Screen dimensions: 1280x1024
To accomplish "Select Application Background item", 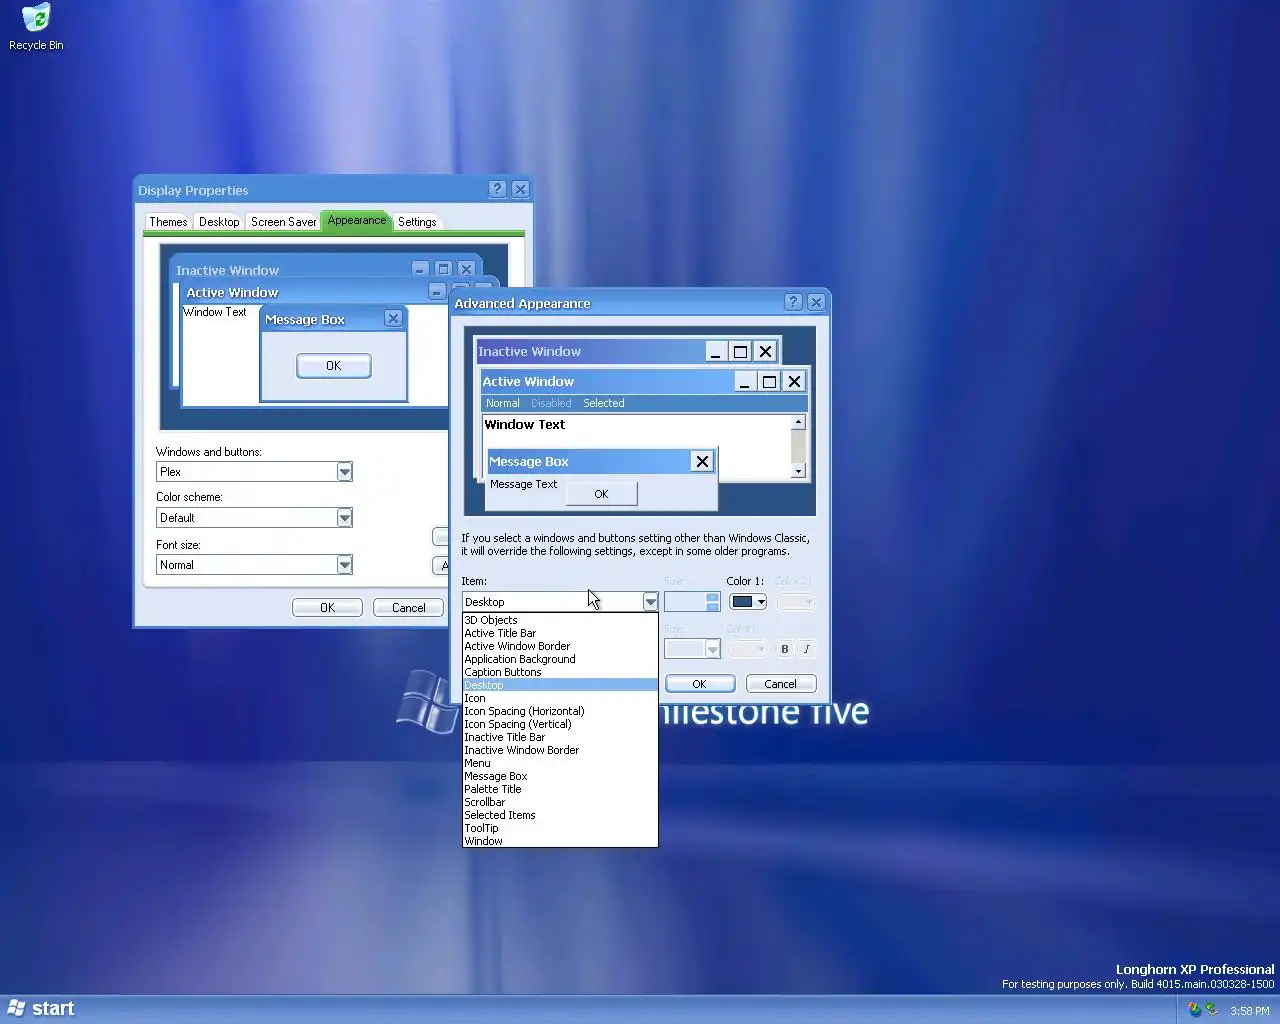I will pos(560,659).
